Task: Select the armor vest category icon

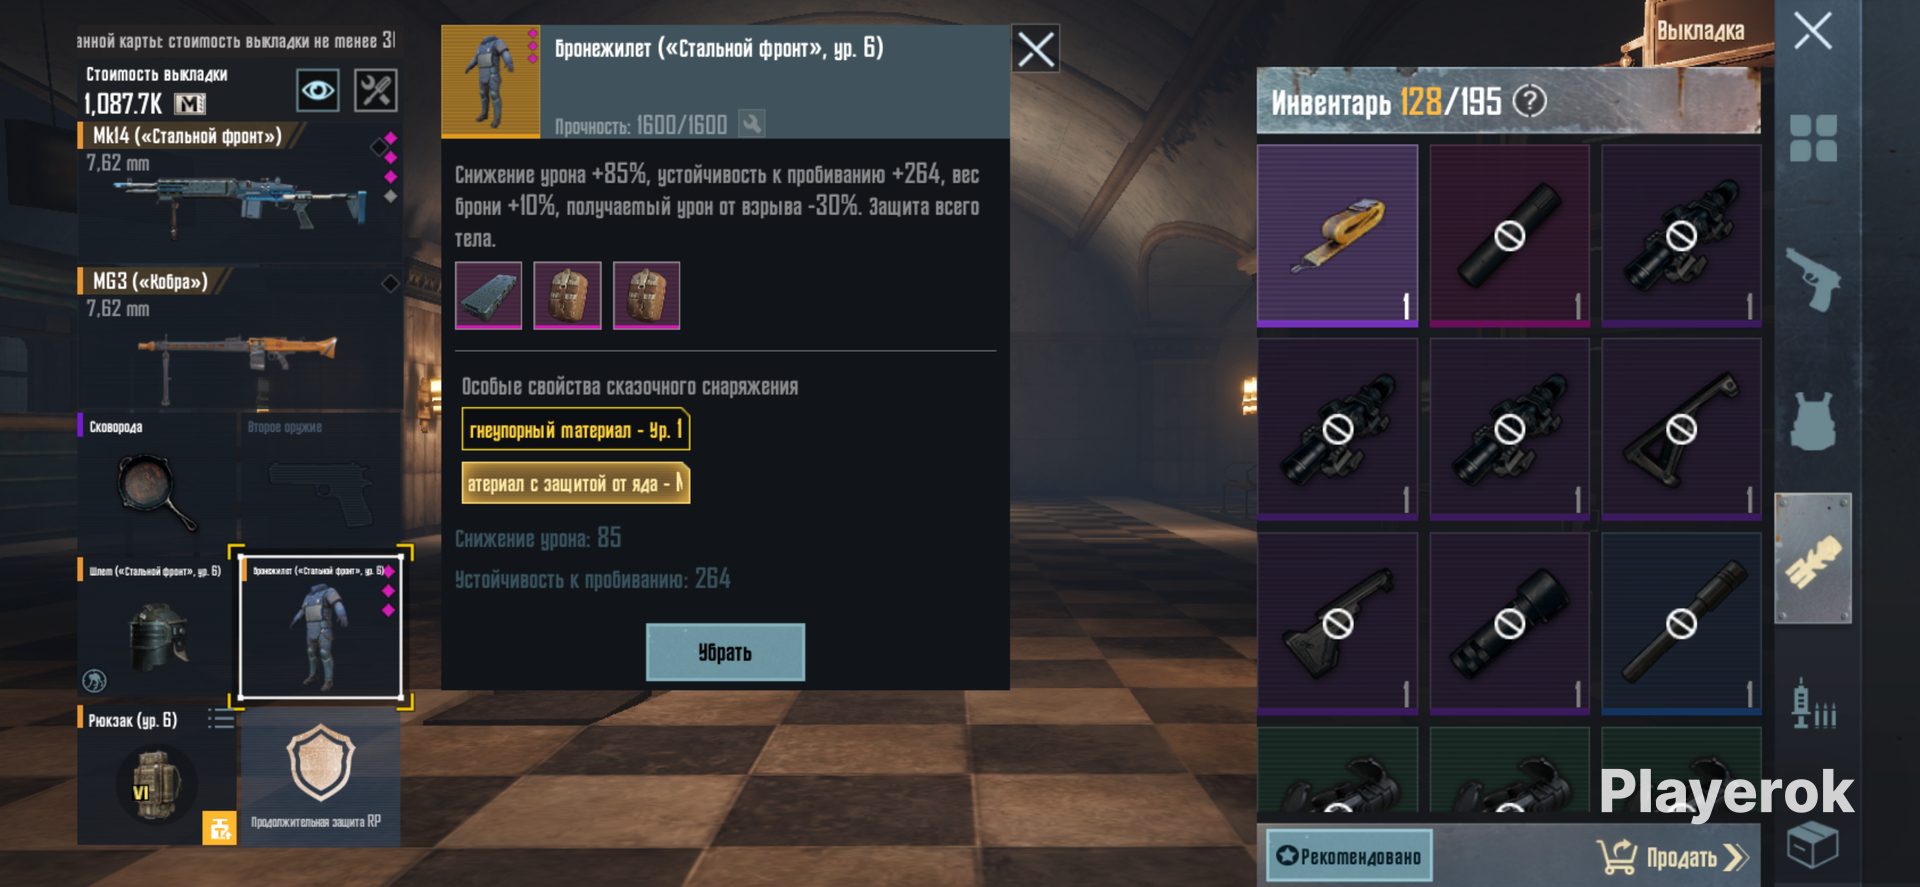Action: click(x=1813, y=421)
